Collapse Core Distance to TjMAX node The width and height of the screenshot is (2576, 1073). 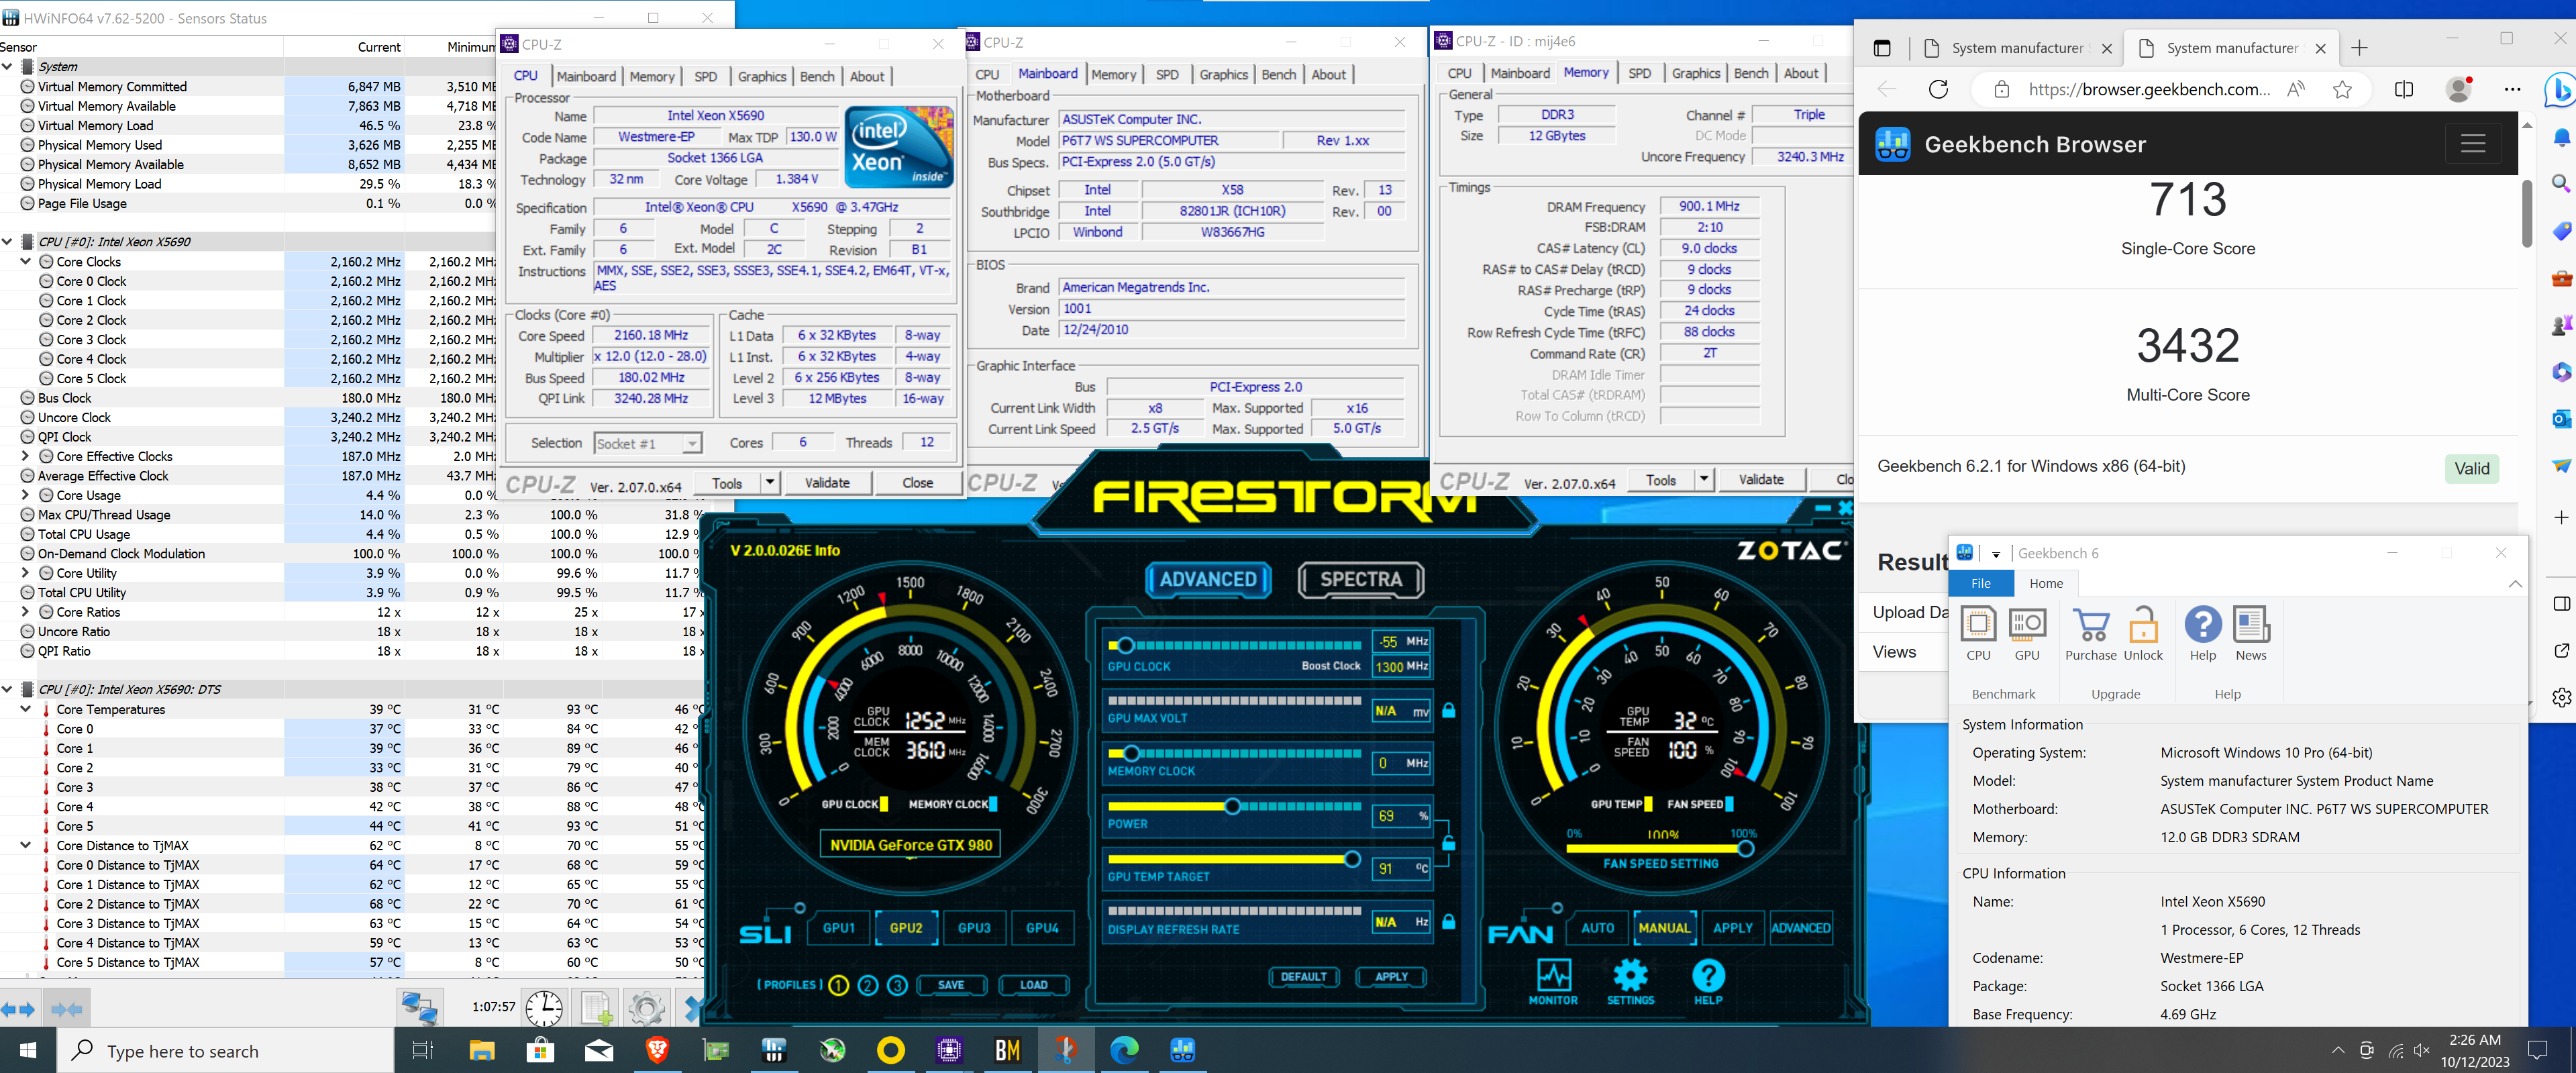click(26, 845)
